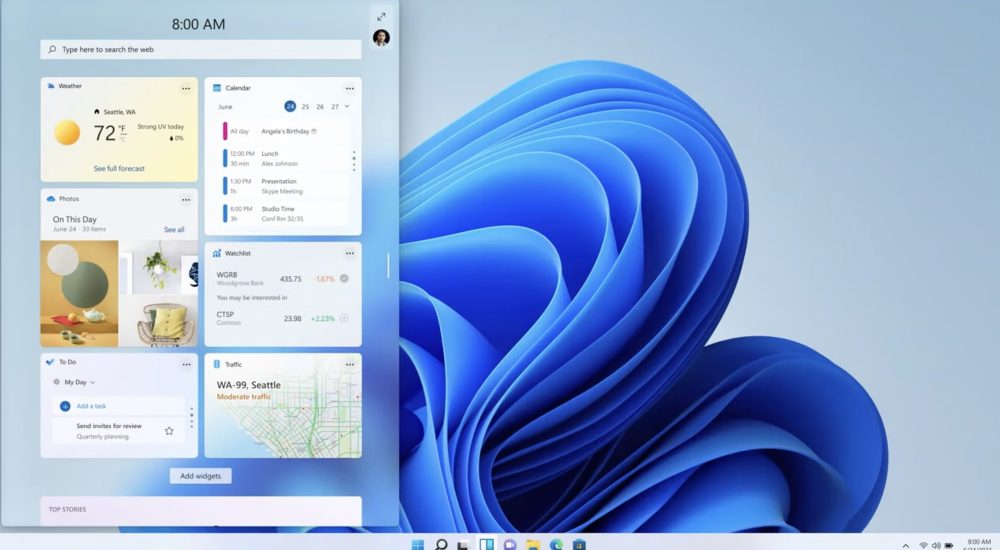Screen dimensions: 1000x550
Task: Click the web search input field
Action: [x=200, y=49]
